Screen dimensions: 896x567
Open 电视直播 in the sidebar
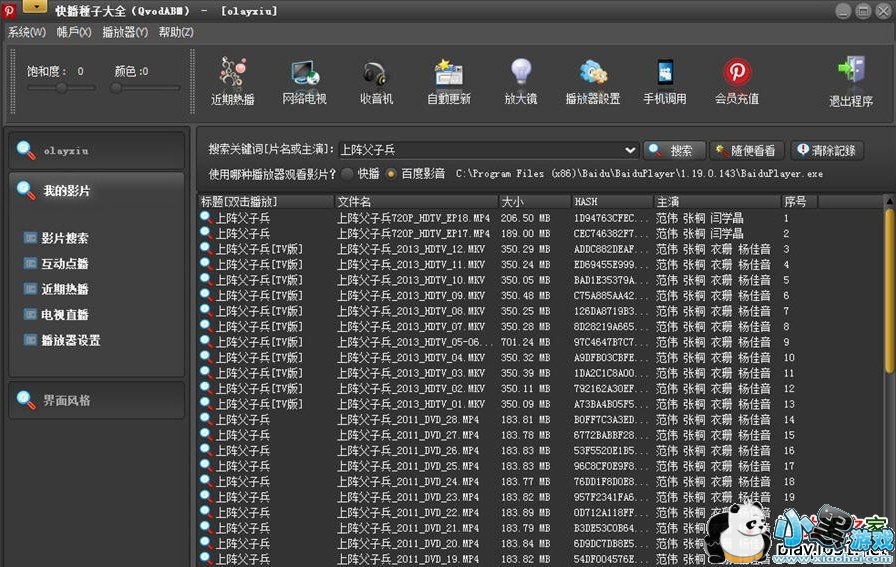click(x=56, y=314)
